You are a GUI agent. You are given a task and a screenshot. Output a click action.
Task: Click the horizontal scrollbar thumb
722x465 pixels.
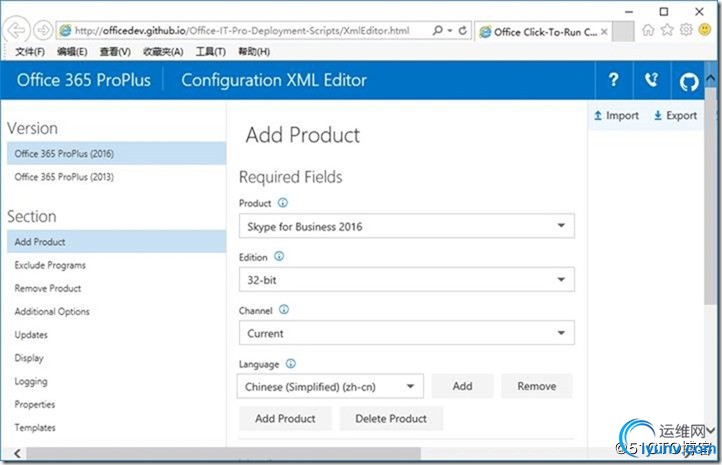(x=223, y=453)
